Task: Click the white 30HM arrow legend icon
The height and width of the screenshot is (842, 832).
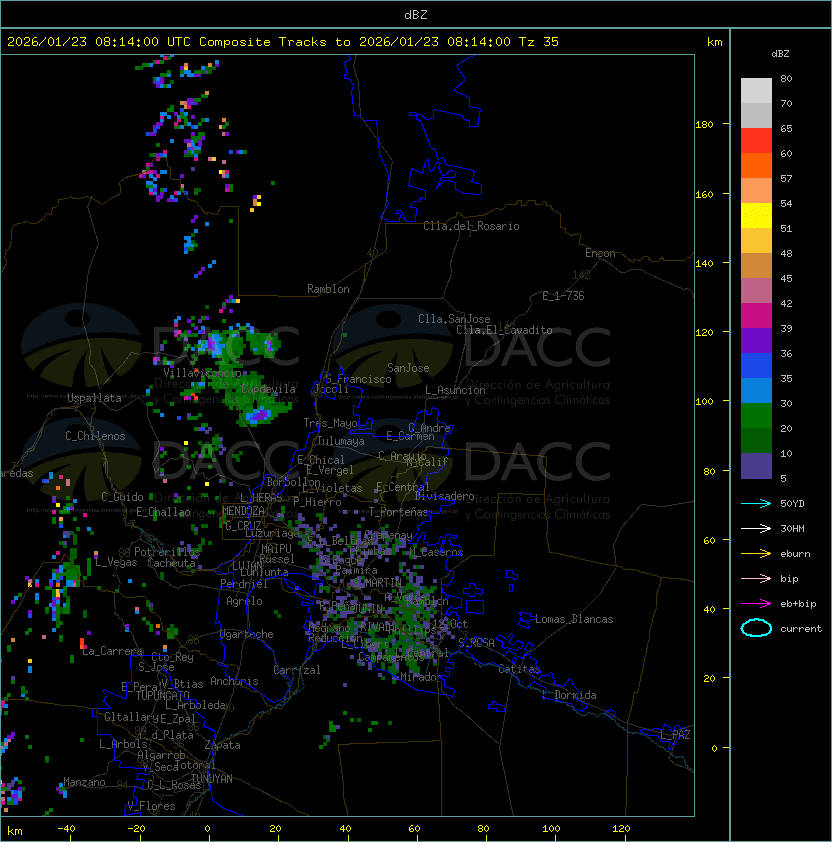Action: click(756, 528)
